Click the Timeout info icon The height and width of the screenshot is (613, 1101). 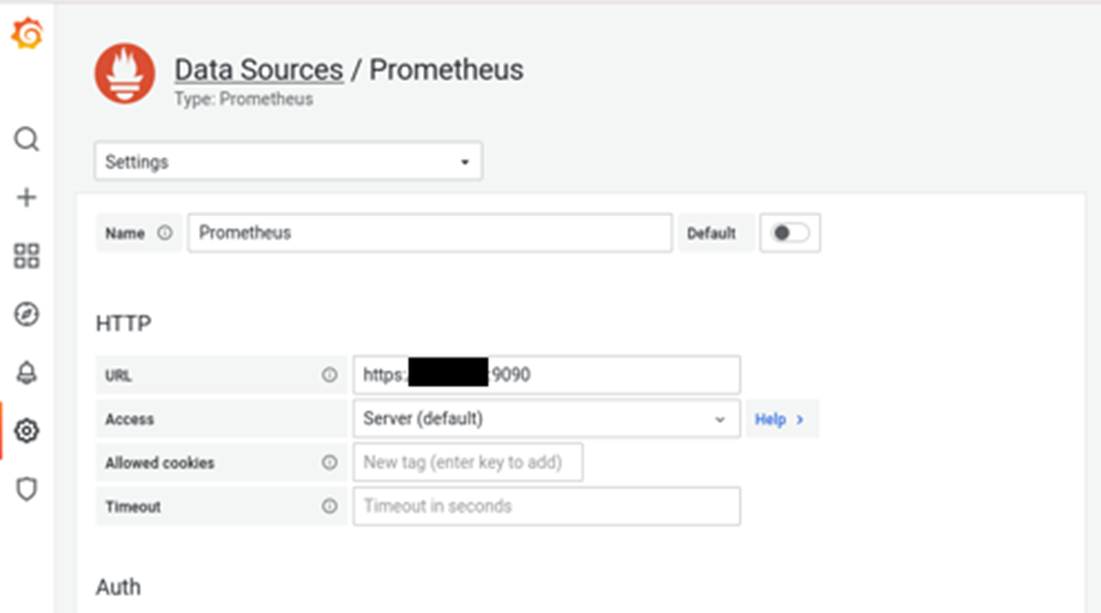click(x=329, y=507)
